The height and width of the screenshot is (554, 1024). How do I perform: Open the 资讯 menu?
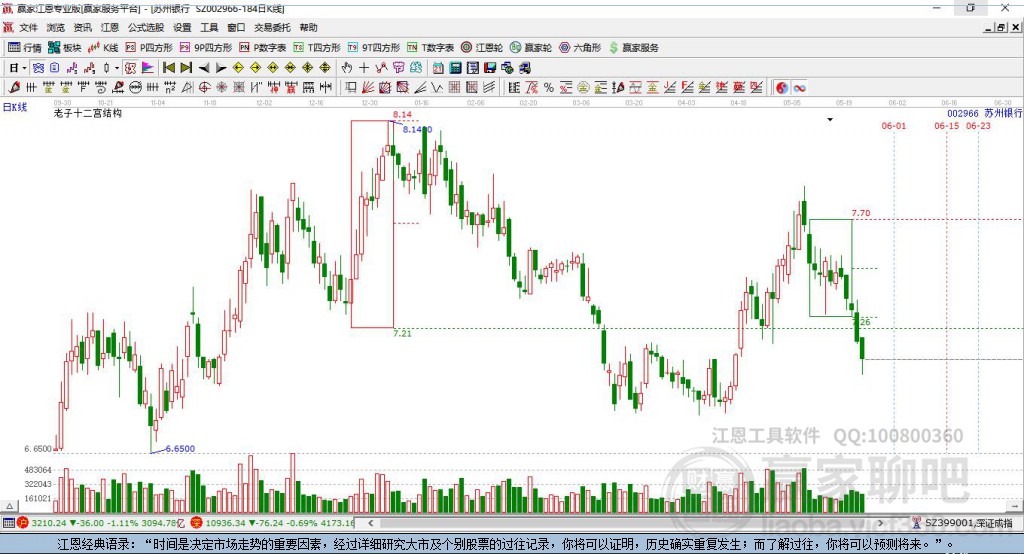click(x=82, y=27)
